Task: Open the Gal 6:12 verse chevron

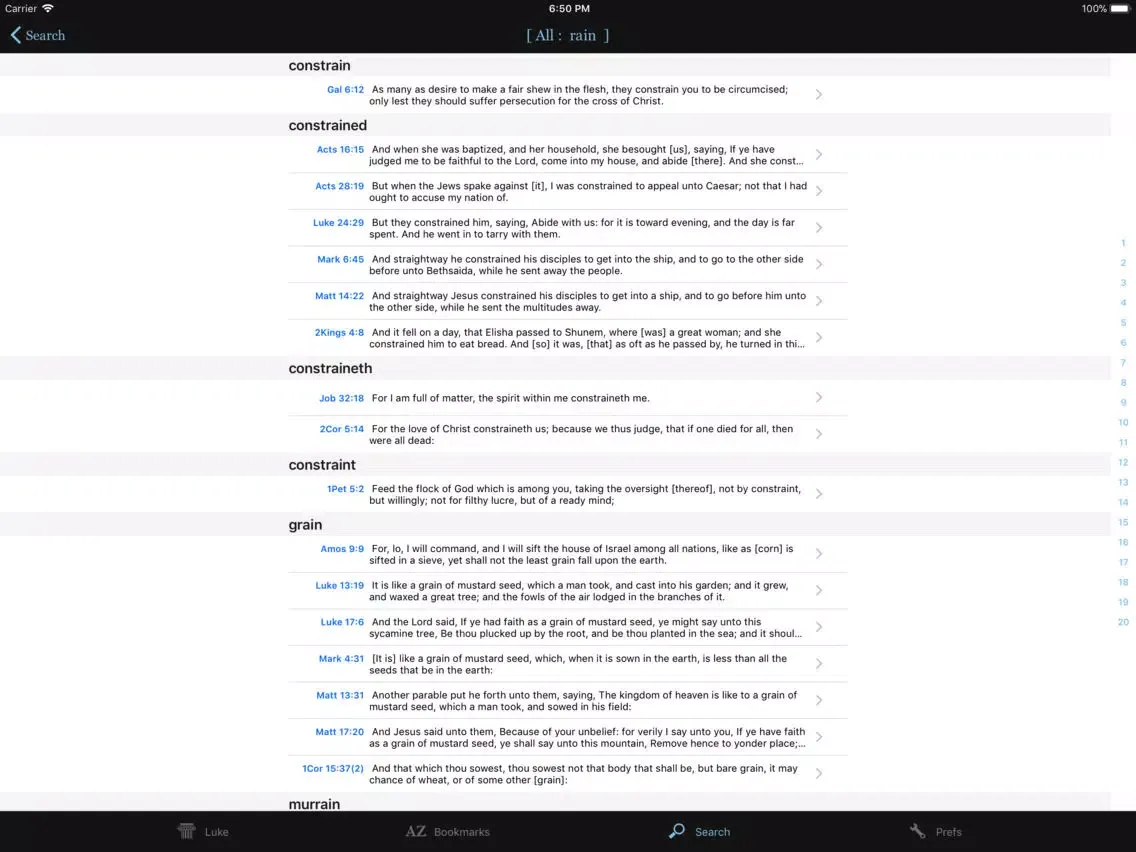Action: point(819,95)
